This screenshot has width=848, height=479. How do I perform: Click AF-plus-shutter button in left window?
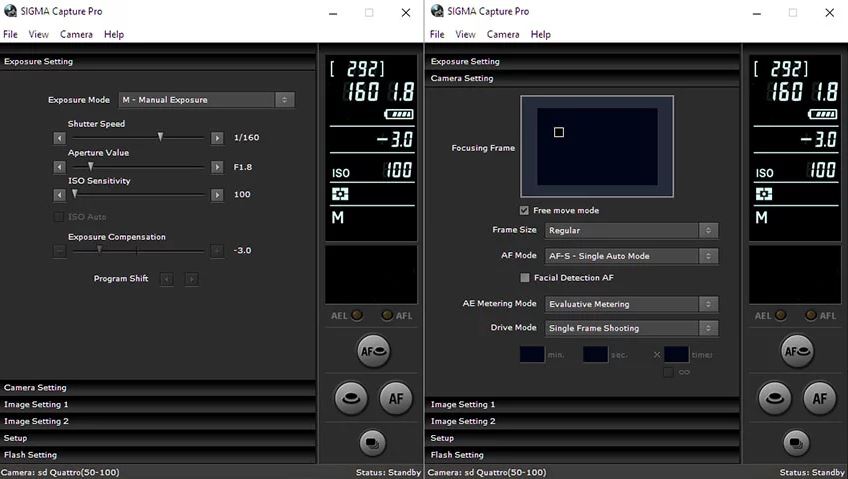click(373, 351)
